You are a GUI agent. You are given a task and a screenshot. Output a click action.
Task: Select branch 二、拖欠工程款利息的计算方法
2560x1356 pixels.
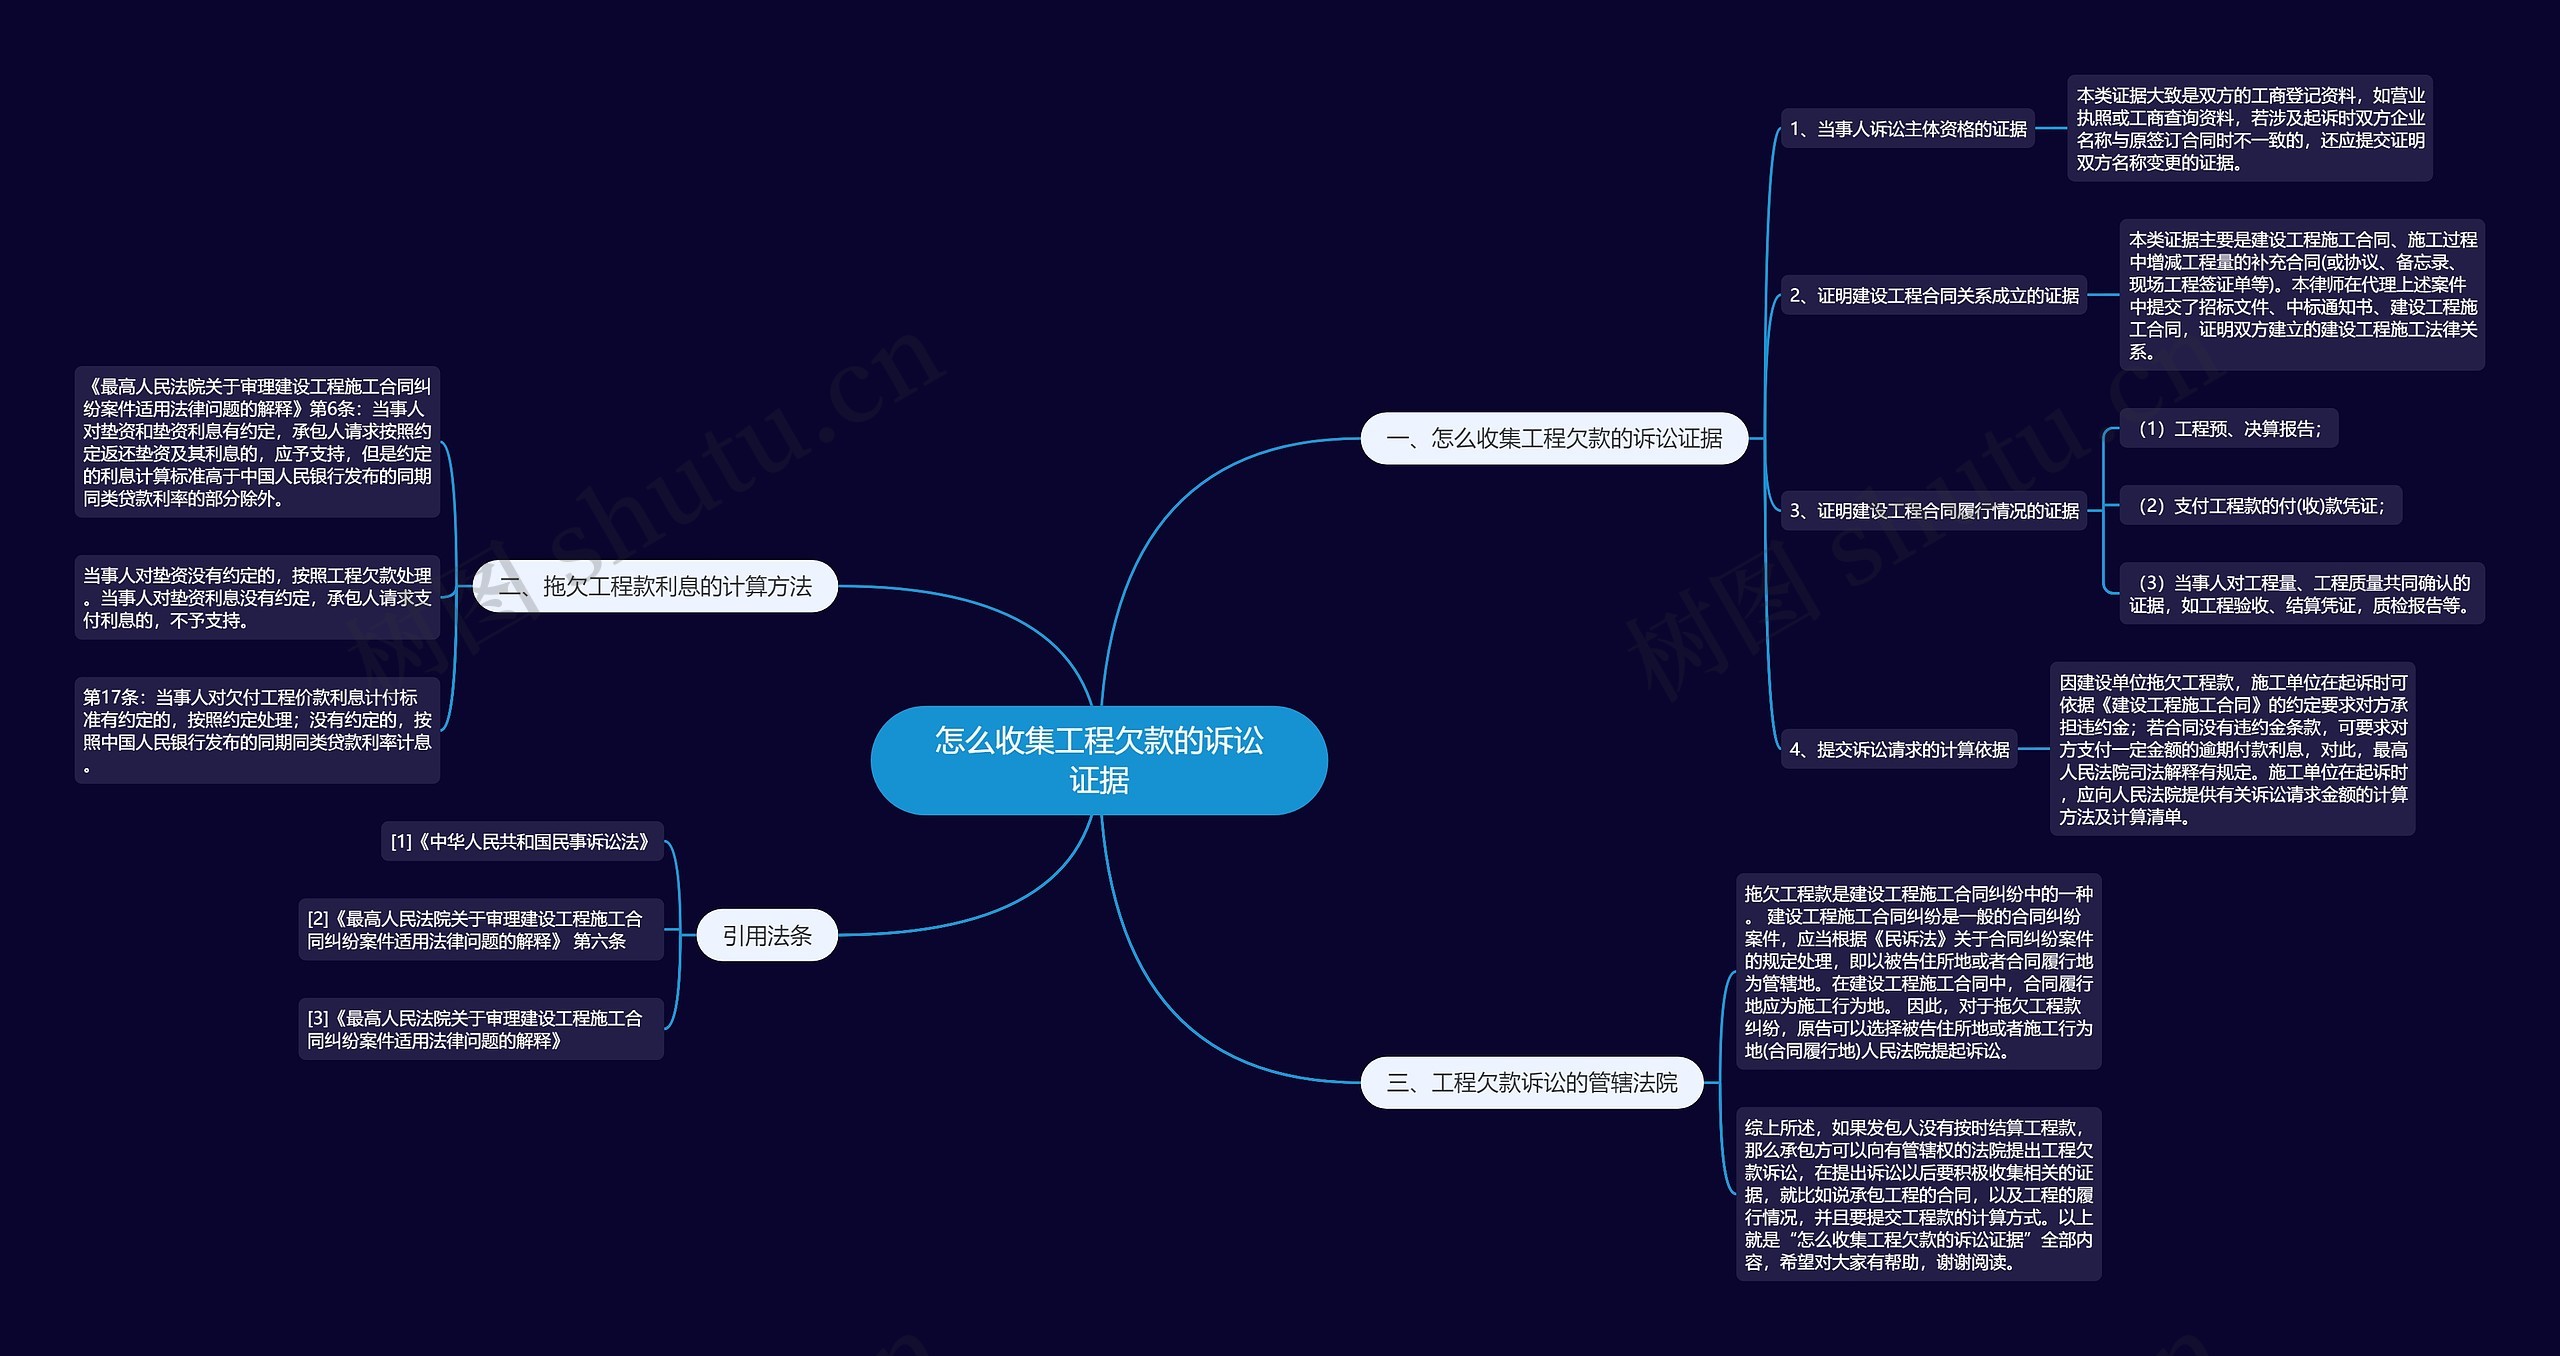point(655,586)
